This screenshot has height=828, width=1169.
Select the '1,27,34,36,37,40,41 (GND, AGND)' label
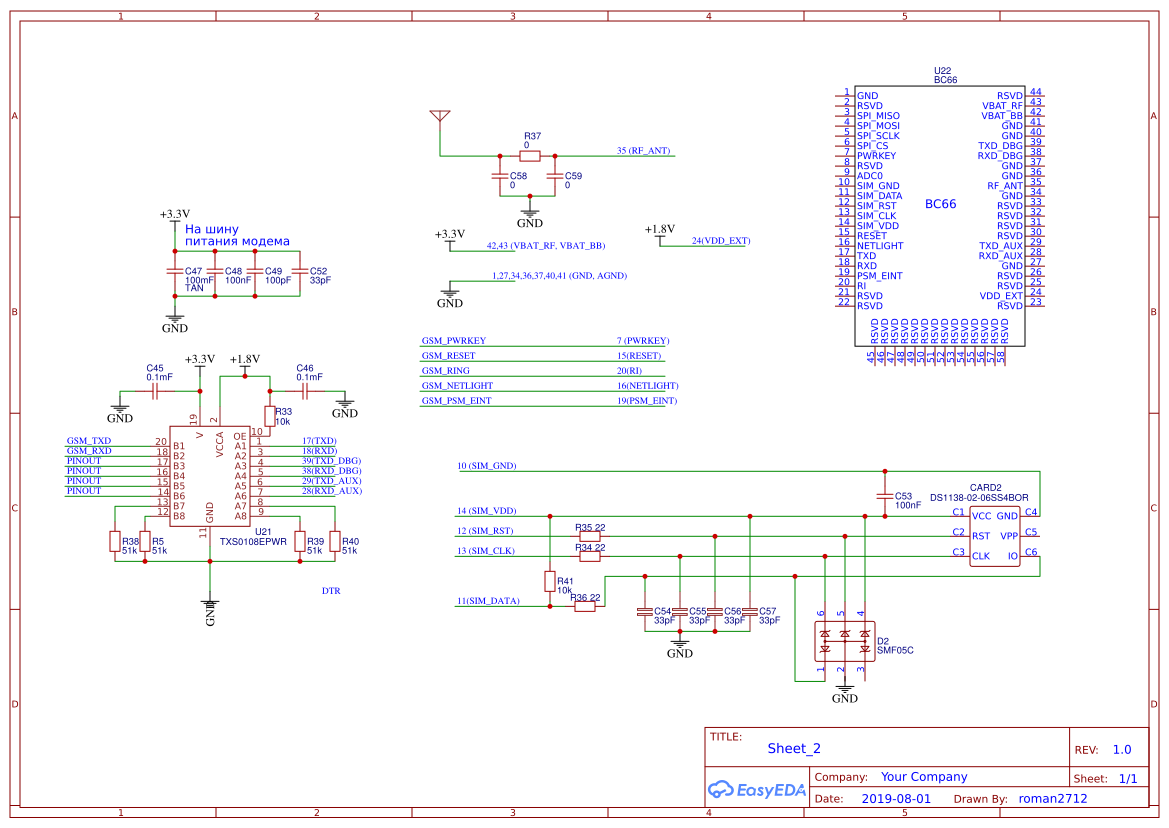[559, 276]
